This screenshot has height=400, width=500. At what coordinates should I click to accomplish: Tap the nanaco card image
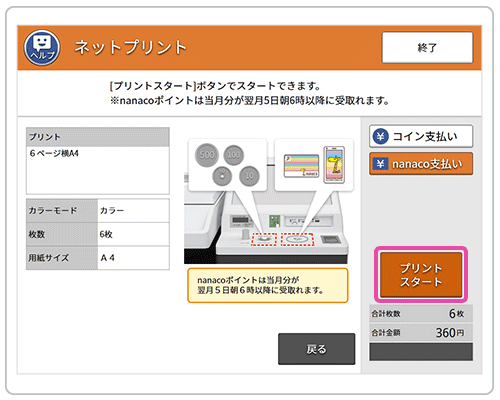click(x=301, y=166)
